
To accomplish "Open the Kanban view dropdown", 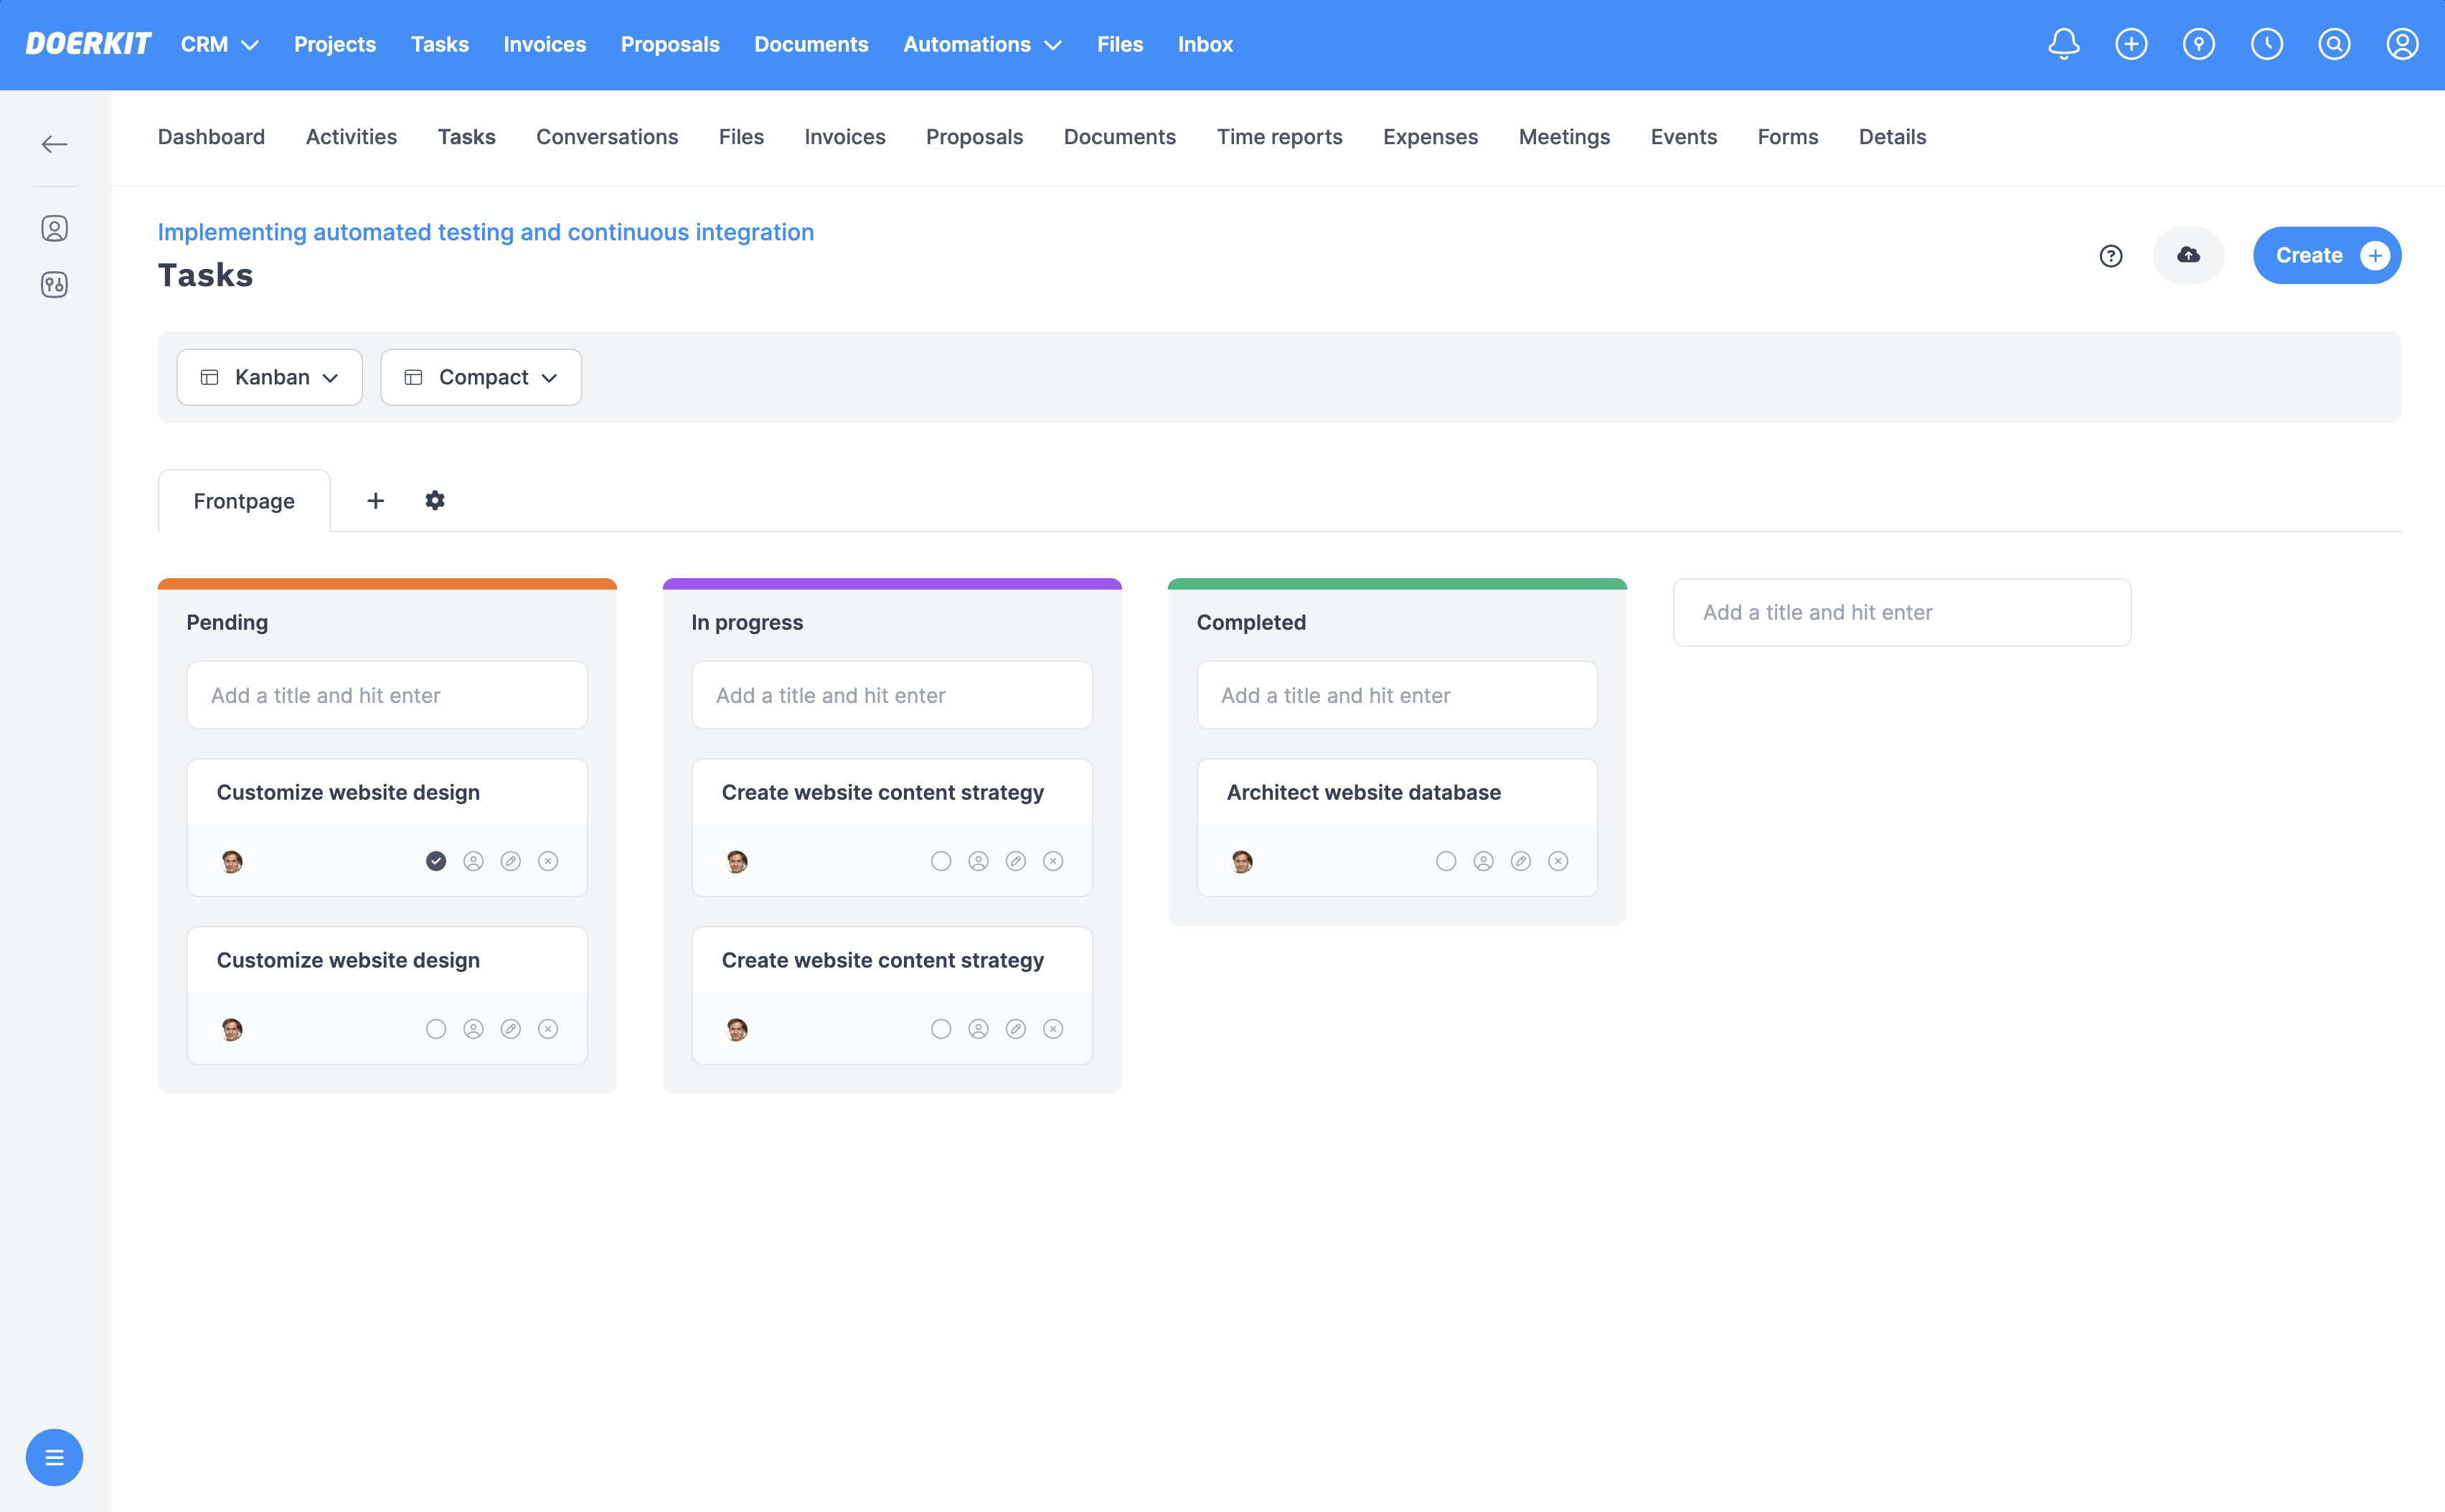I will 269,377.
